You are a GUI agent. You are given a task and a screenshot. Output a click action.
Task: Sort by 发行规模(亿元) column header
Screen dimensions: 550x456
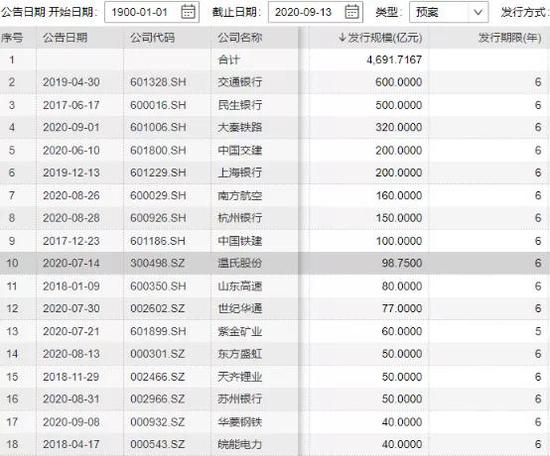tap(380, 38)
